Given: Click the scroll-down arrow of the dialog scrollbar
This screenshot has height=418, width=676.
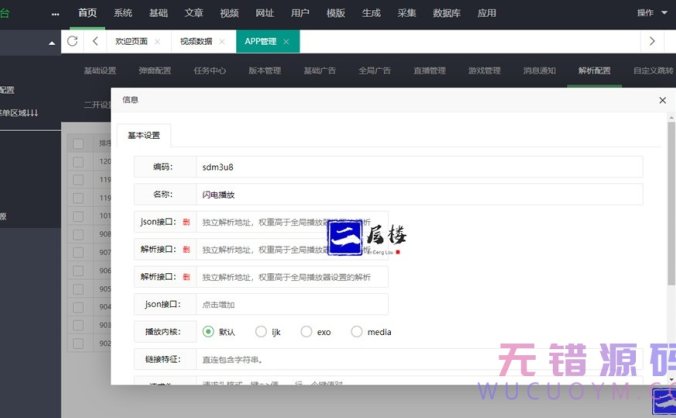Looking at the screenshot, I should [x=671, y=380].
